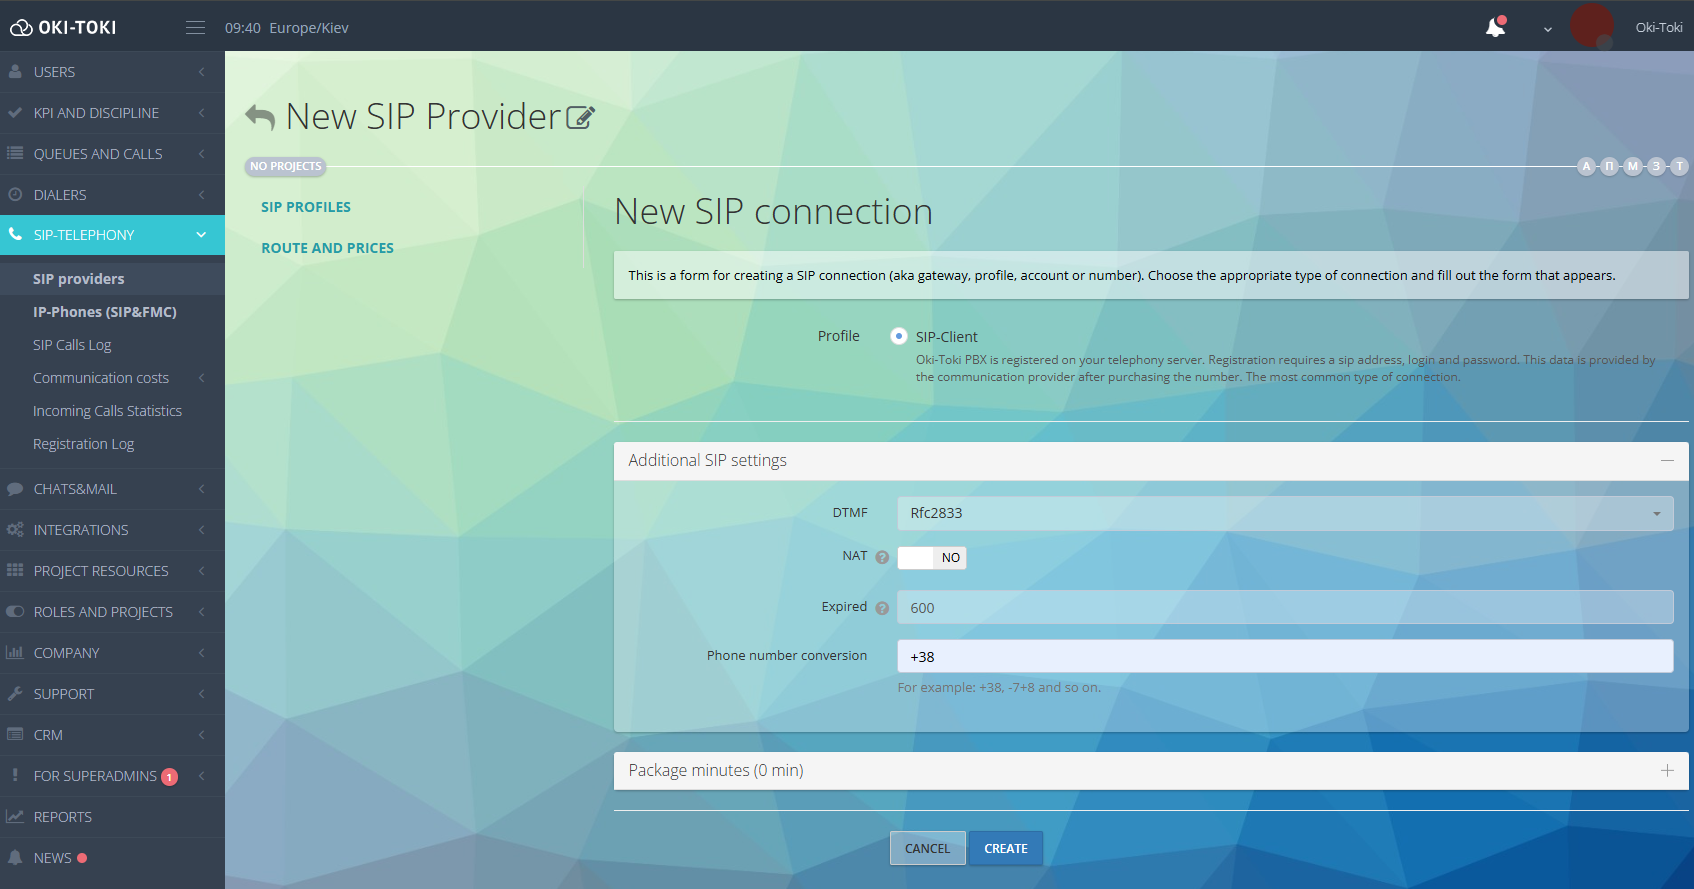
Task: Click the edit pencil icon next to title
Action: pyautogui.click(x=580, y=118)
